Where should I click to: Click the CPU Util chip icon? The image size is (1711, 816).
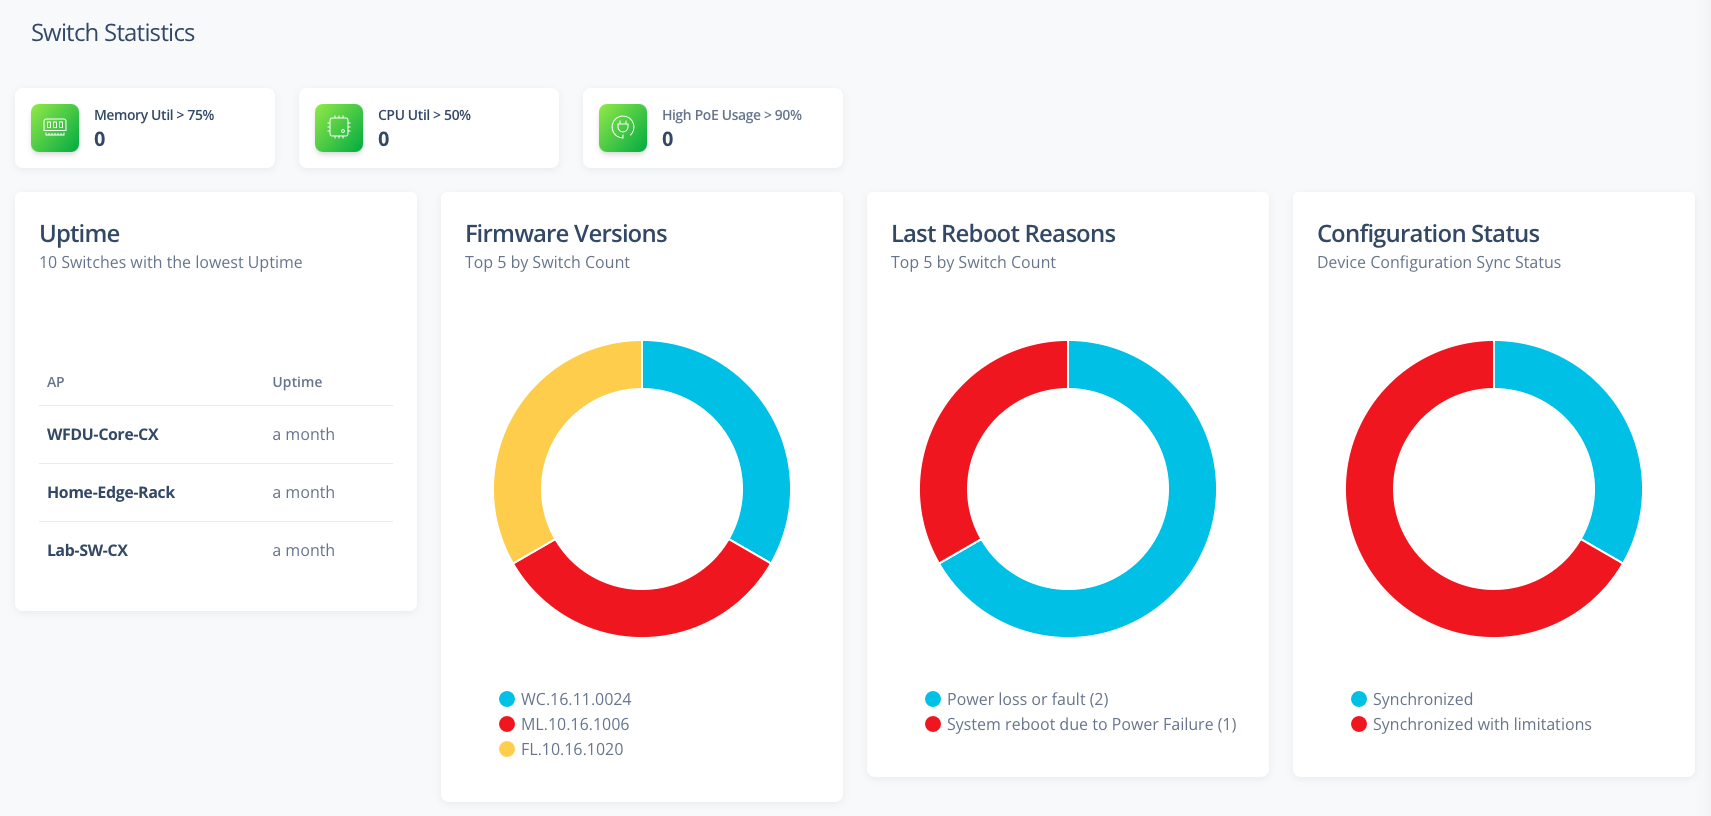tap(339, 128)
